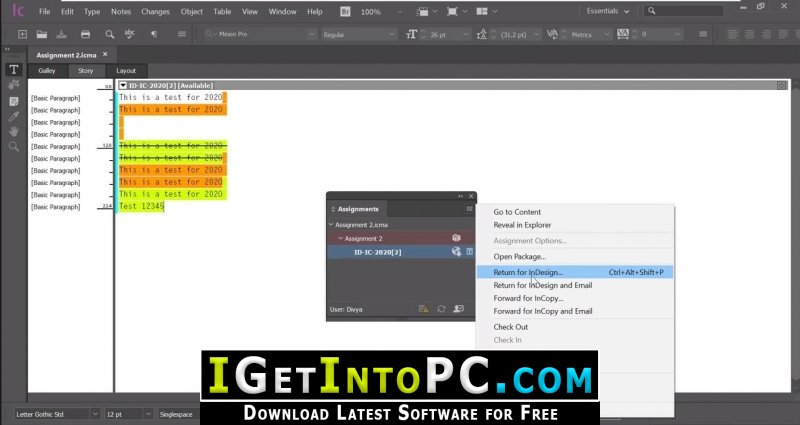Select the Hand tool
The width and height of the screenshot is (800, 425).
click(x=14, y=131)
